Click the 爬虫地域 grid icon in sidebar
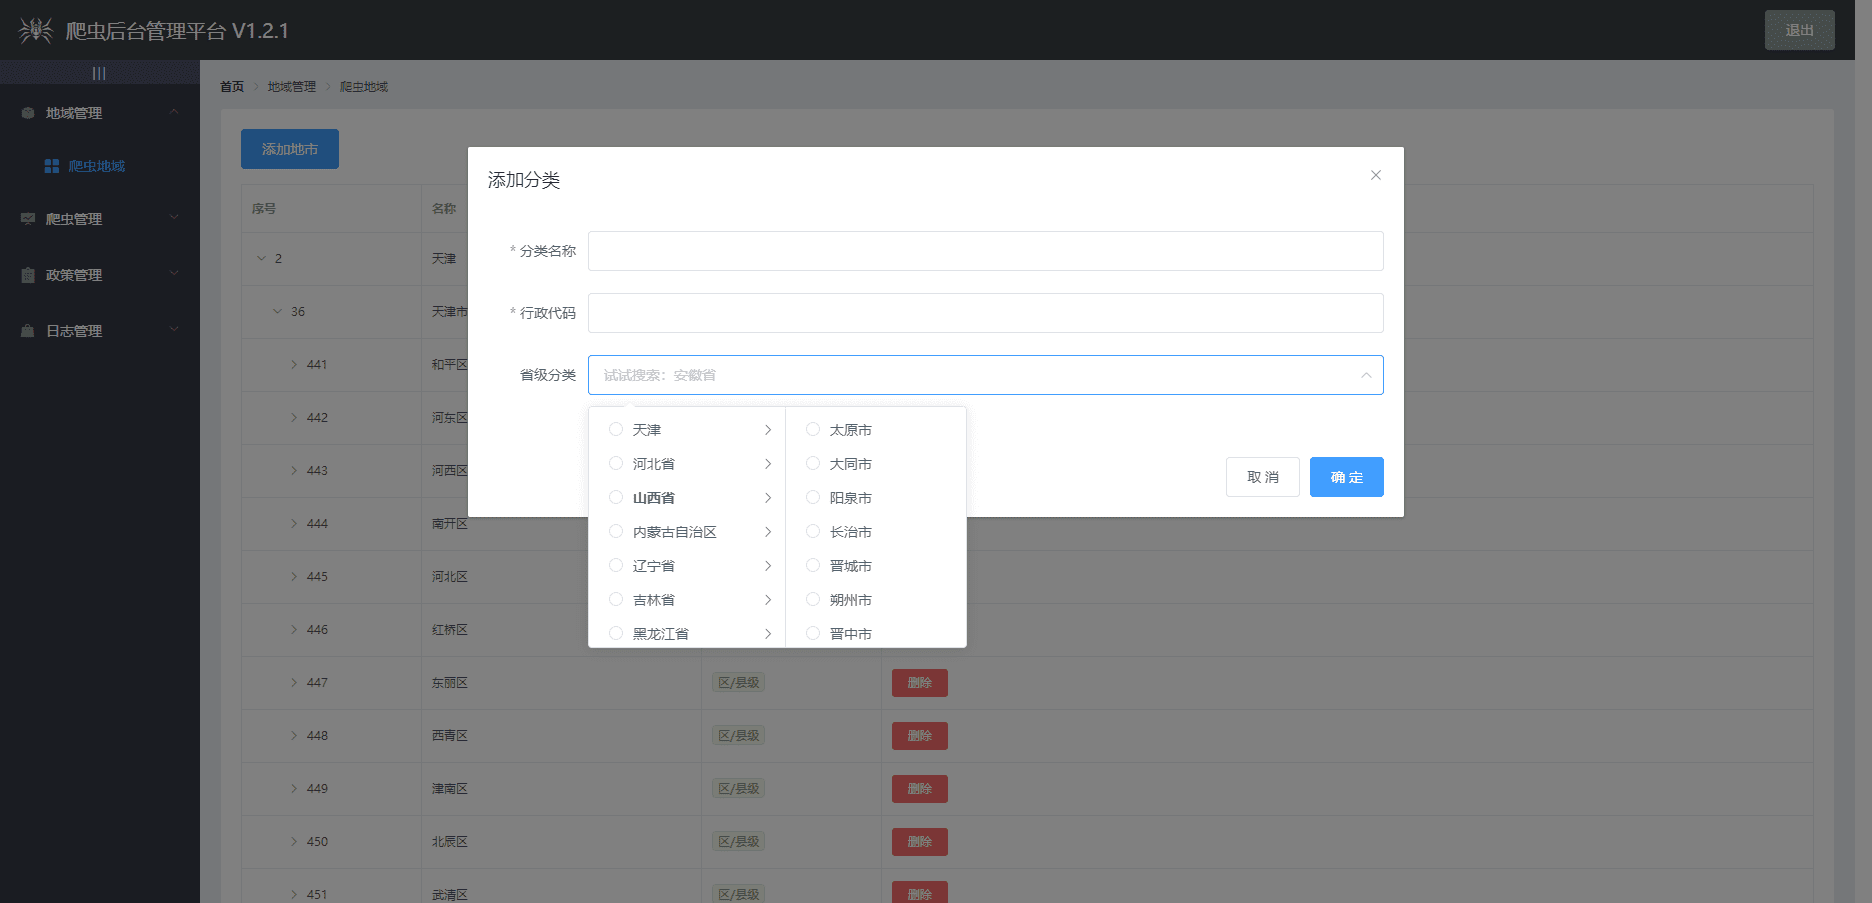This screenshot has height=903, width=1872. (x=51, y=165)
